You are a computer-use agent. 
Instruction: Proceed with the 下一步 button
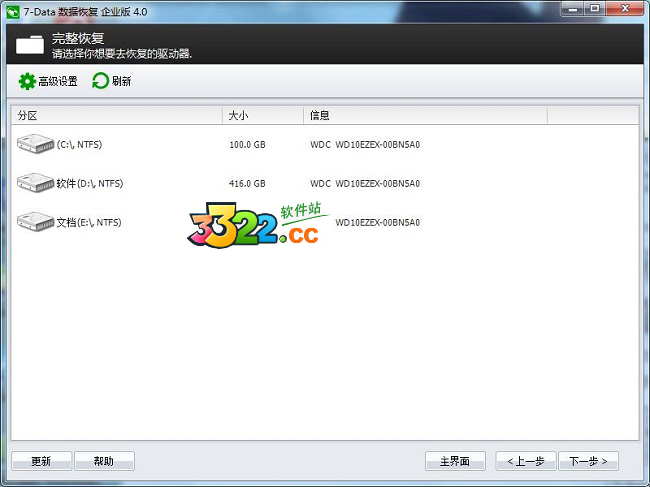pos(589,461)
